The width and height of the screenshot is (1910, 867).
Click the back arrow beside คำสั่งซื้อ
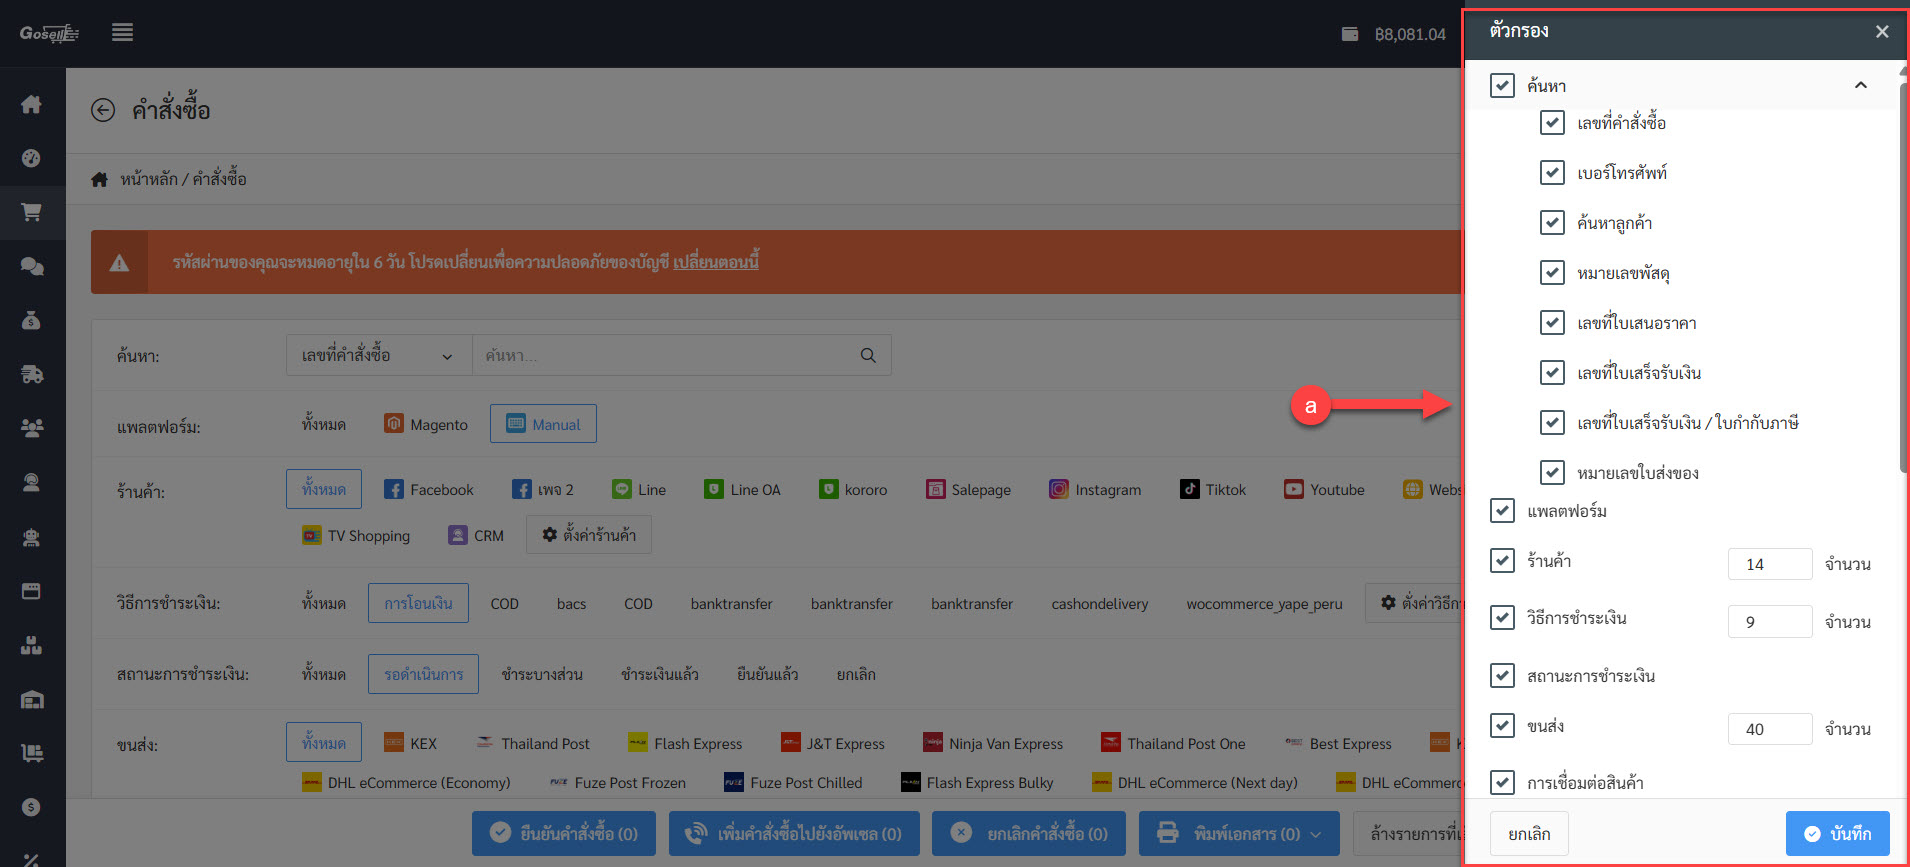(103, 110)
